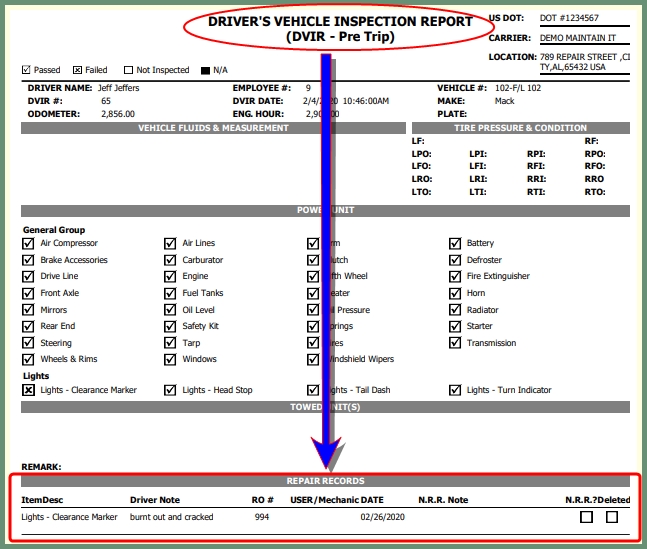
Task: Toggle the Lights - Turn Indicator checkbox
Action: coord(455,390)
